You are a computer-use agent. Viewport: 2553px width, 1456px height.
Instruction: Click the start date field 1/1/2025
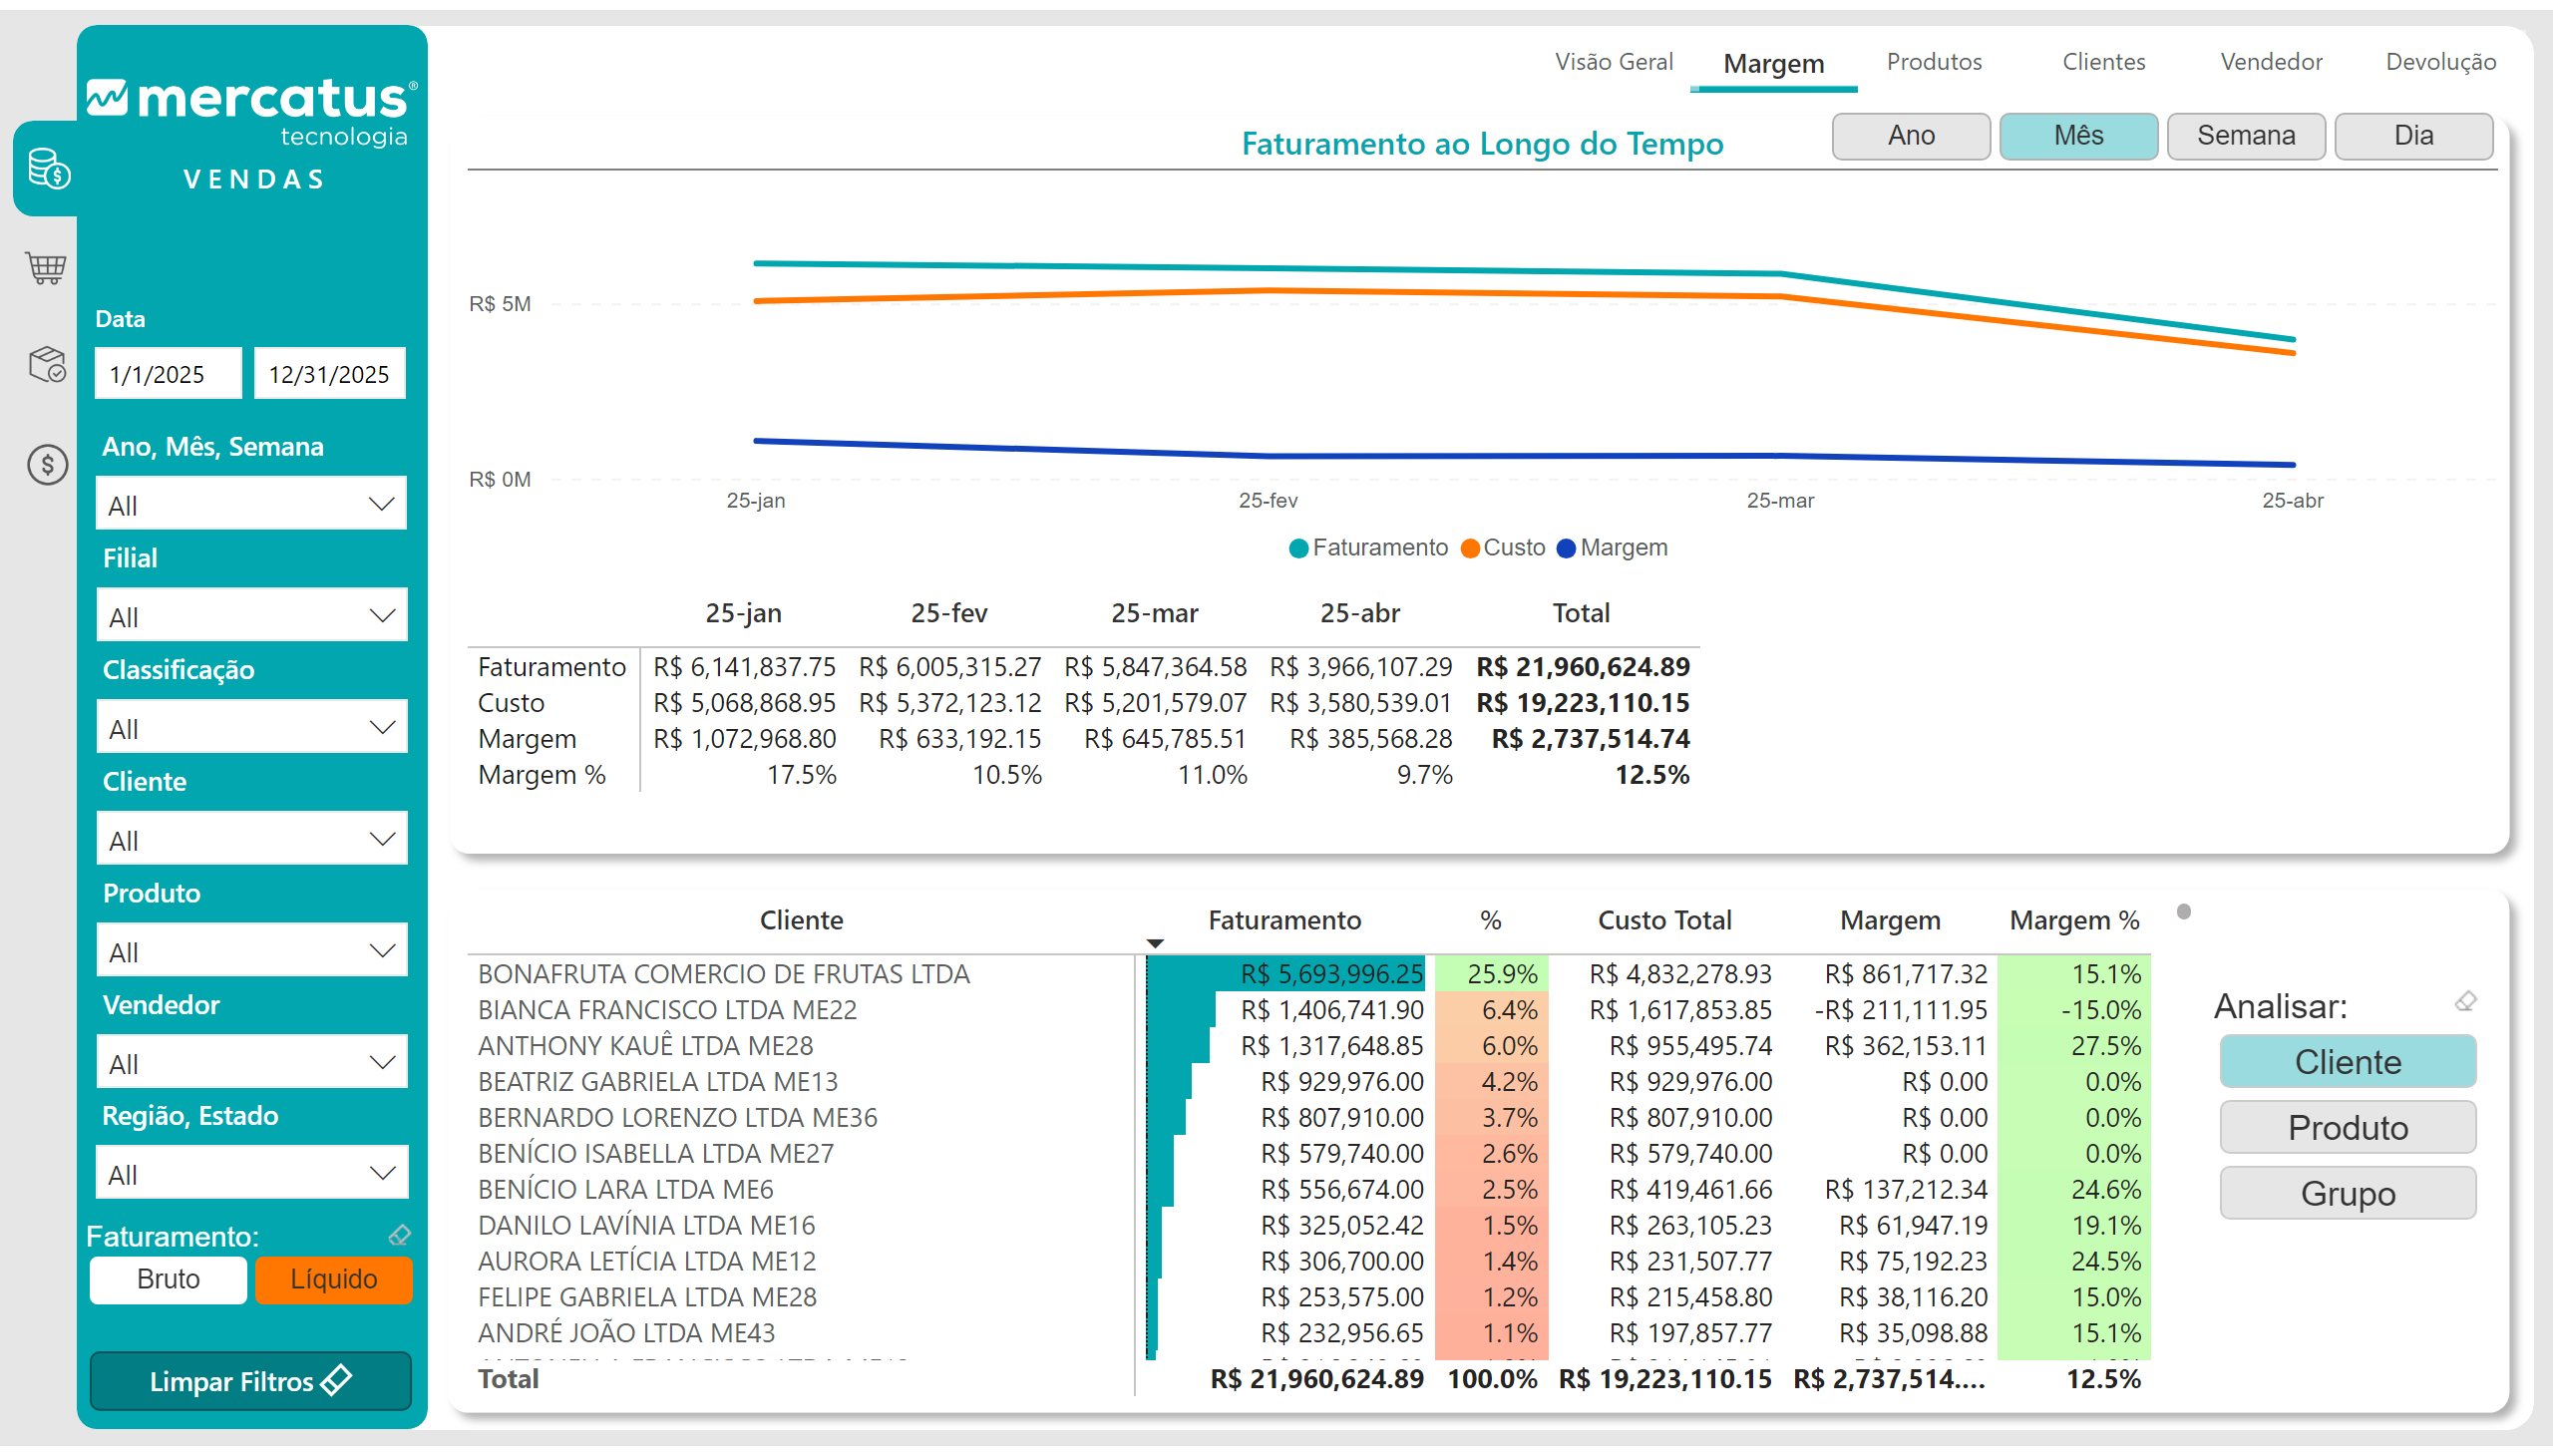pyautogui.click(x=168, y=374)
